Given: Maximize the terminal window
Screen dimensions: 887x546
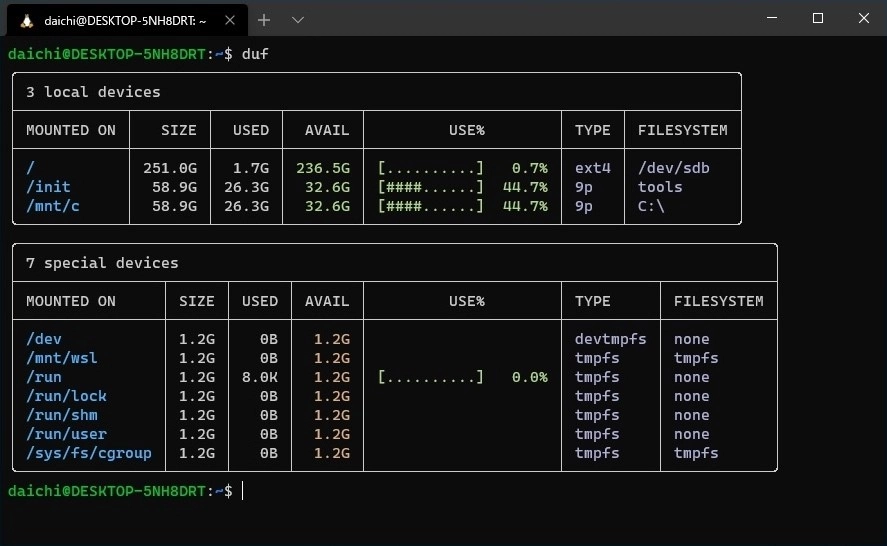Looking at the screenshot, I should click(817, 18).
